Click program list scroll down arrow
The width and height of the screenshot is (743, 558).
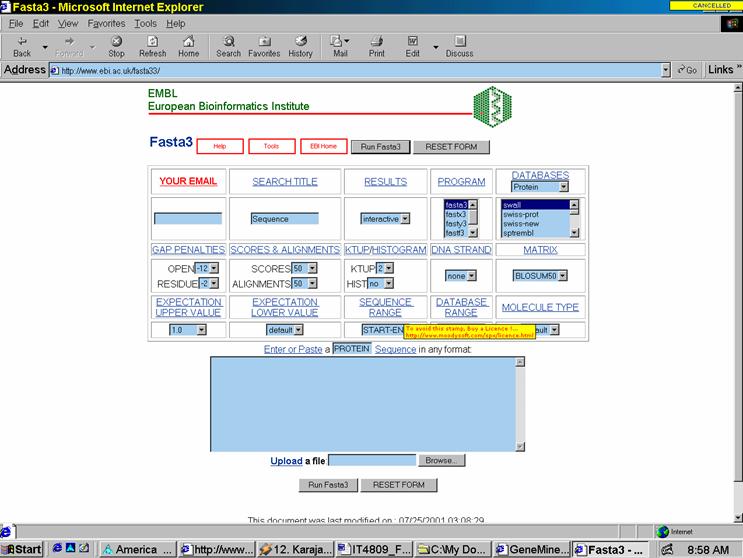point(473,233)
